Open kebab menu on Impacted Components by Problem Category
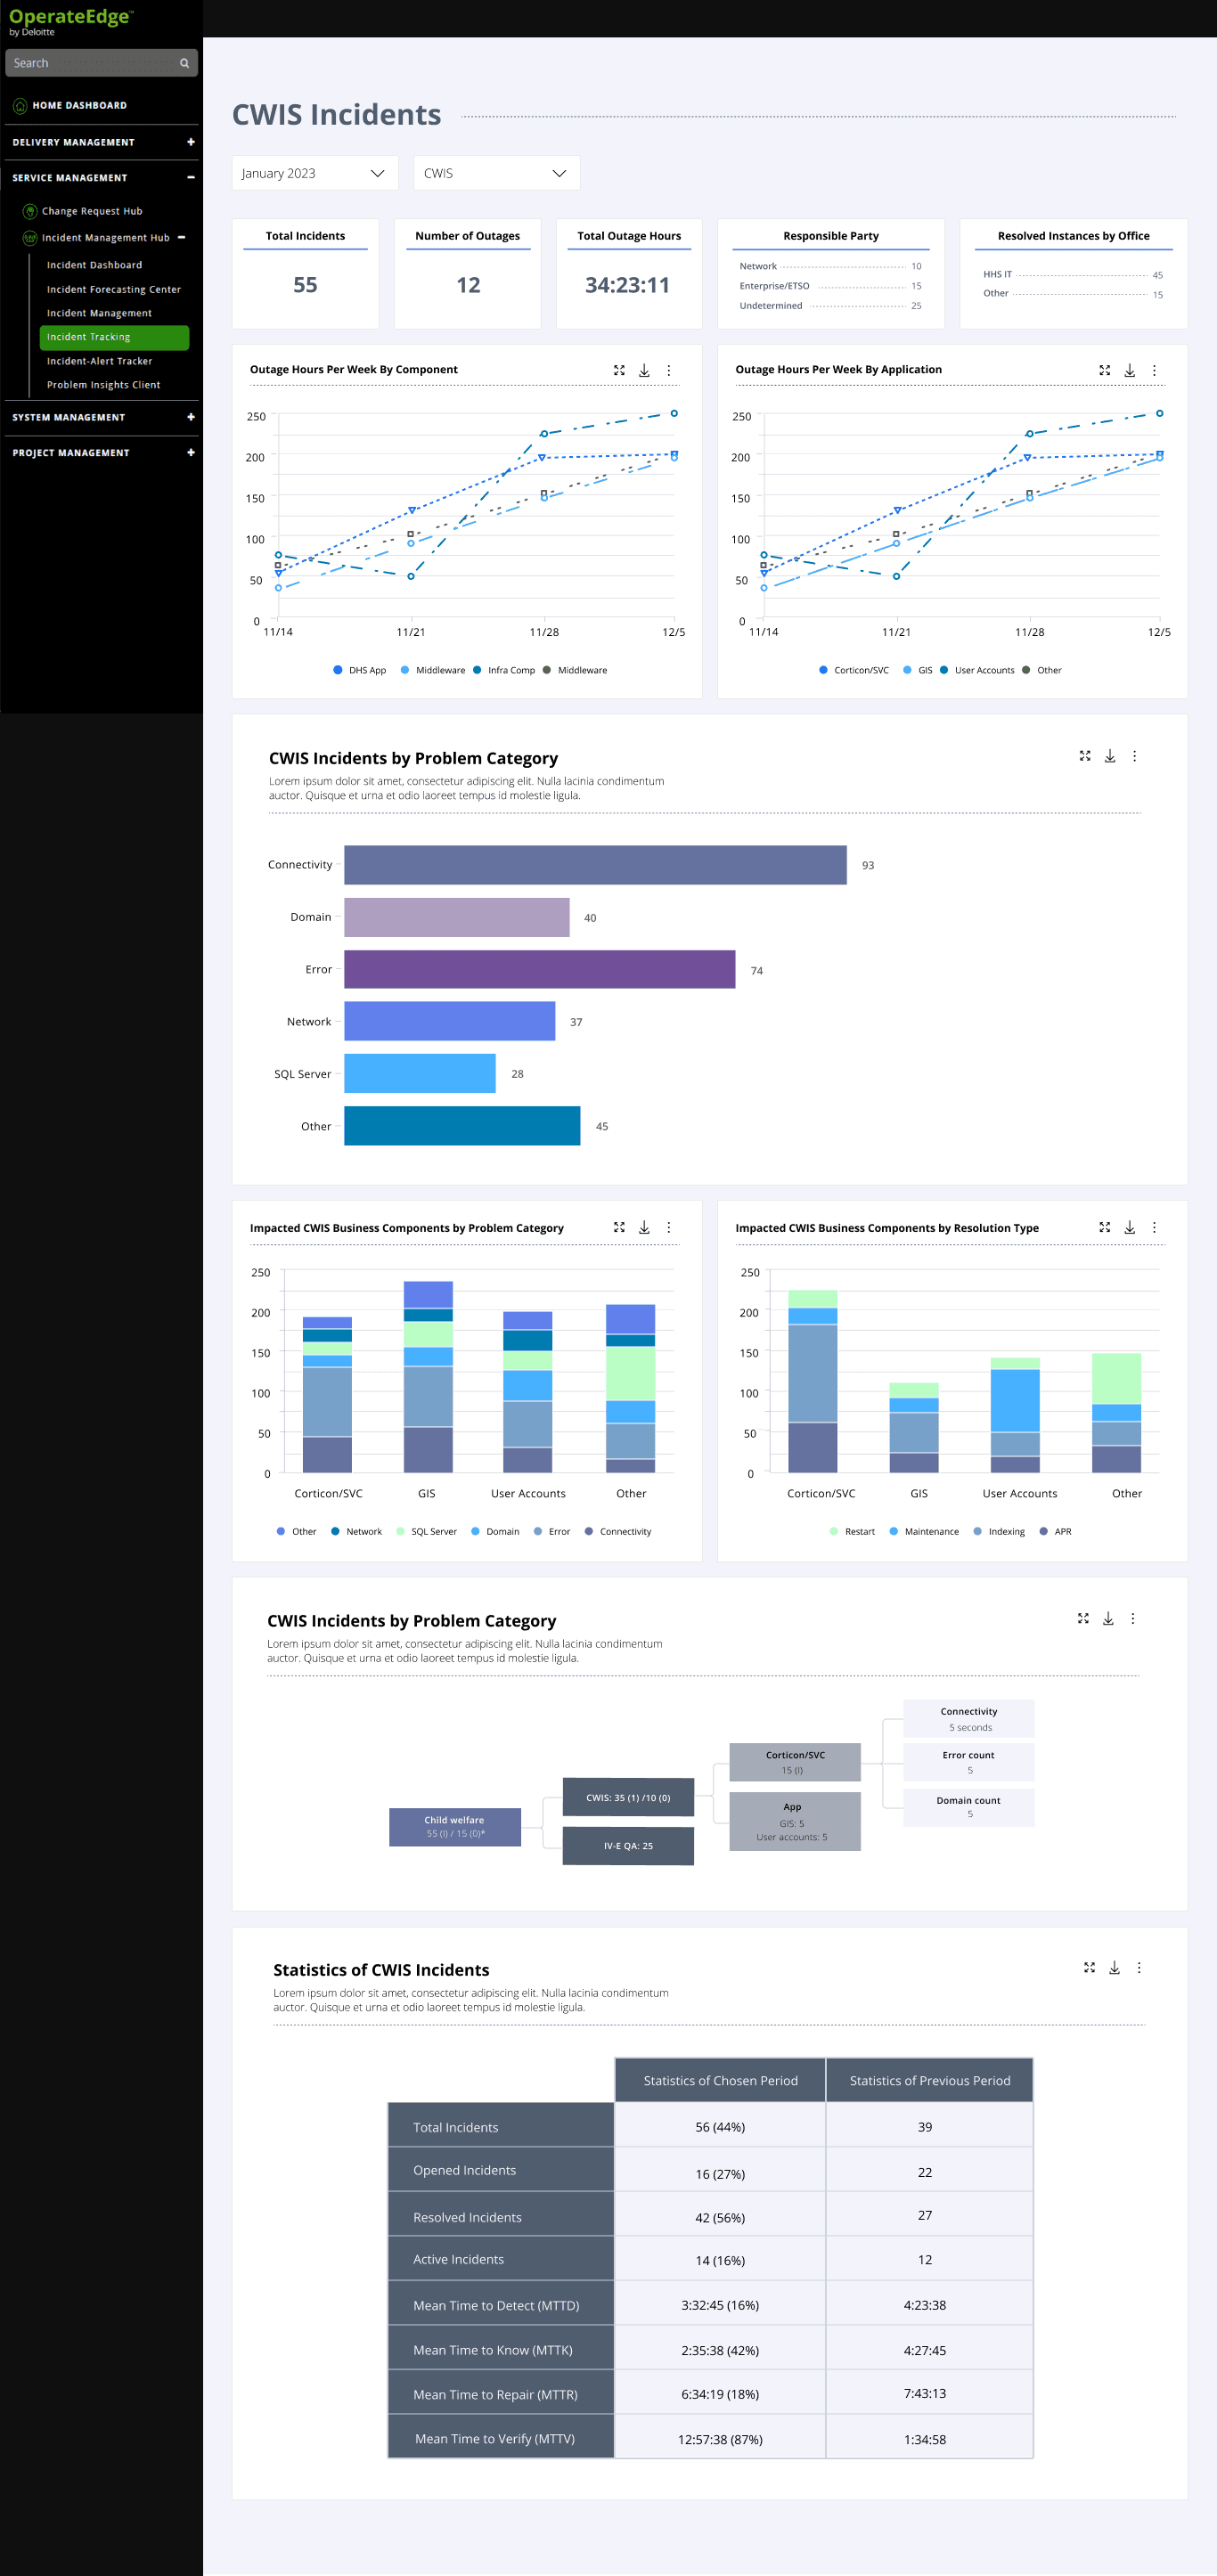 [669, 1227]
